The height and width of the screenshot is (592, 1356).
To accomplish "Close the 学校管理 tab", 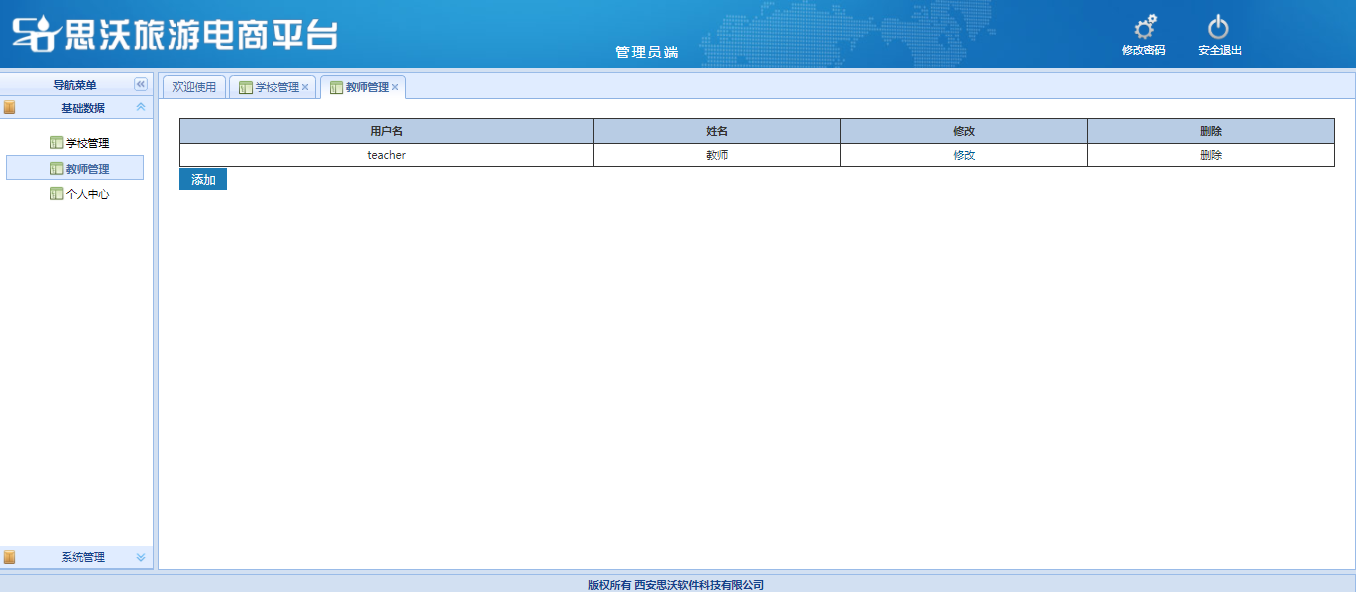I will [x=305, y=87].
